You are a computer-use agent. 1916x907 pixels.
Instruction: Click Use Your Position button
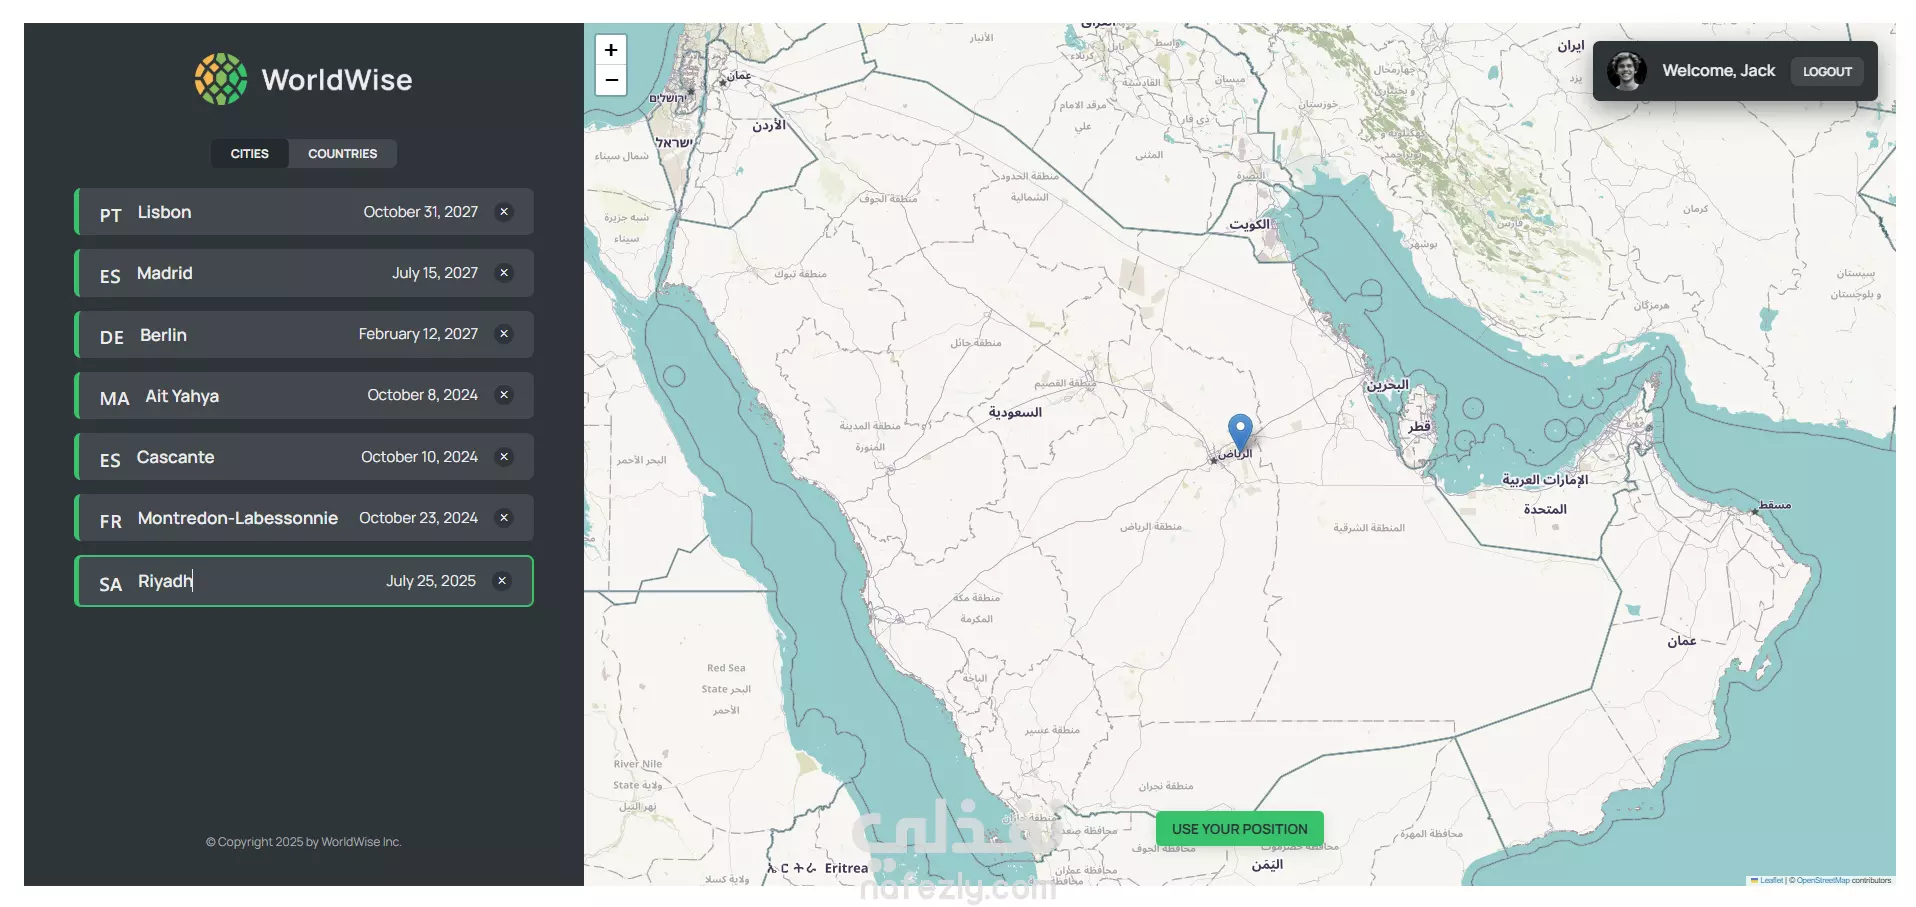pyautogui.click(x=1240, y=829)
